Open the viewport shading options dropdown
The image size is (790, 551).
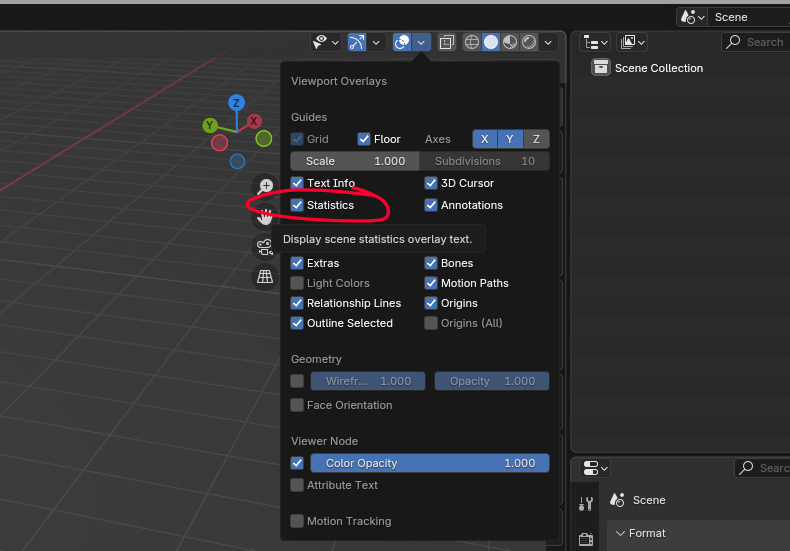[547, 42]
